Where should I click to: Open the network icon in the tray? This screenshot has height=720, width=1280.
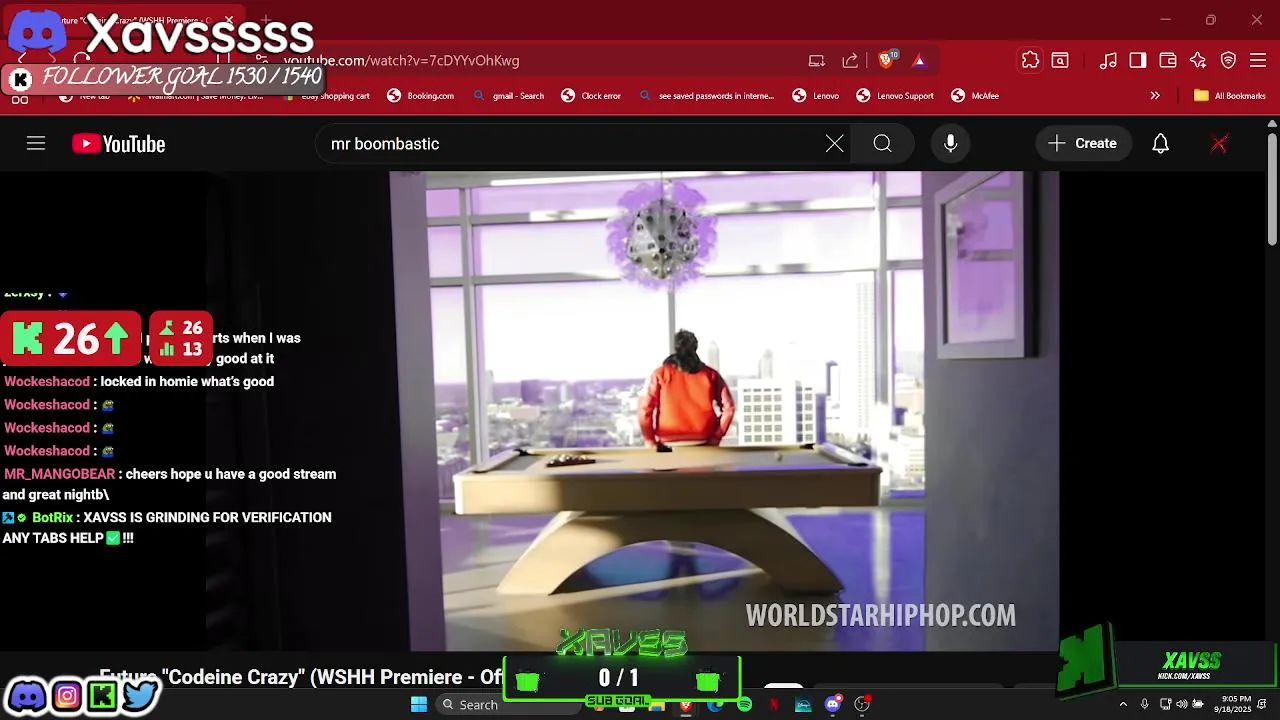tap(1166, 705)
